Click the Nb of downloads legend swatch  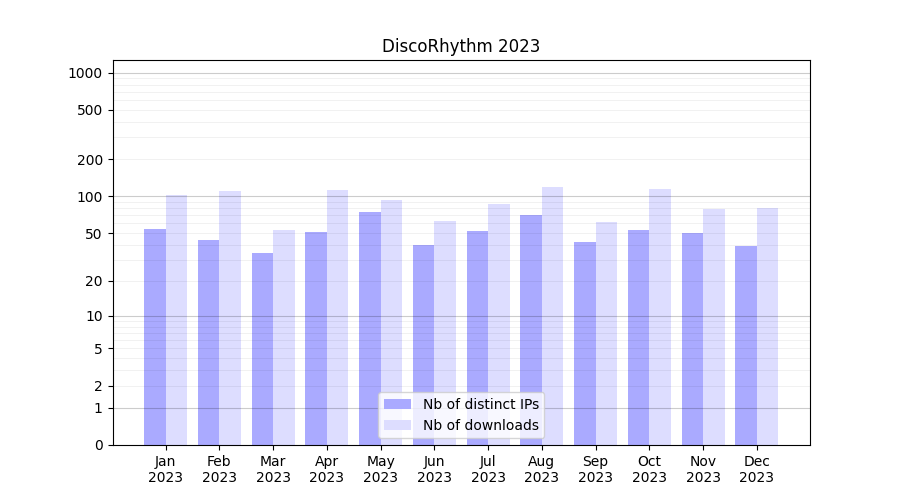coord(397,425)
